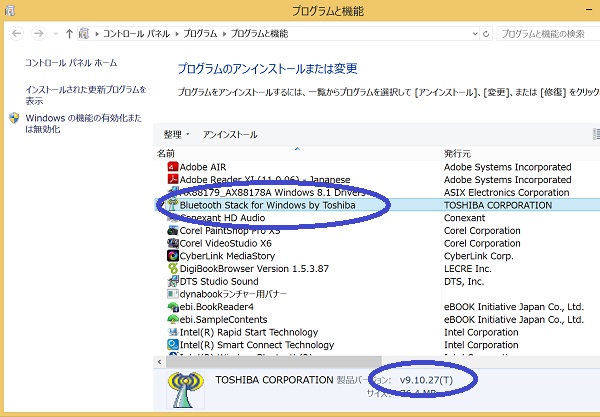Select ebi.BookReader4 entry
This screenshot has height=417, width=600.
point(217,307)
